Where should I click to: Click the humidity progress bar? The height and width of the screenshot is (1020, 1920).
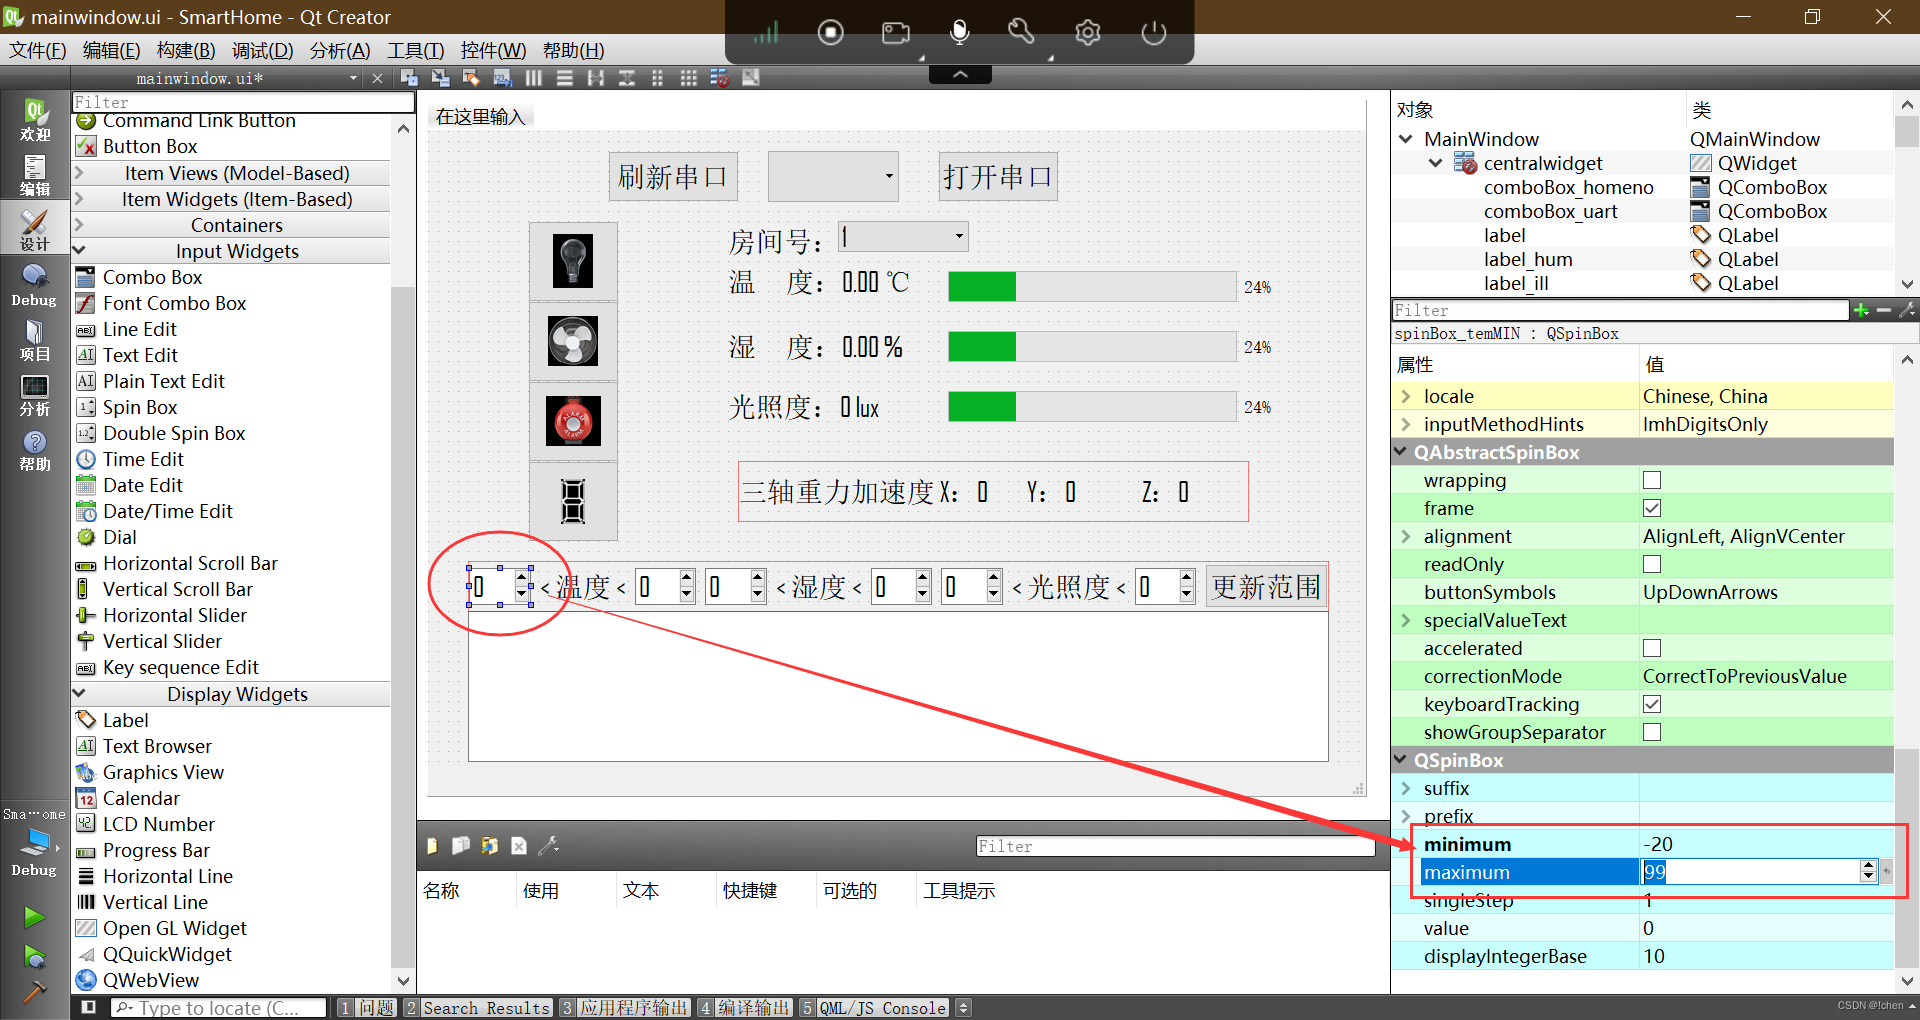point(1092,347)
